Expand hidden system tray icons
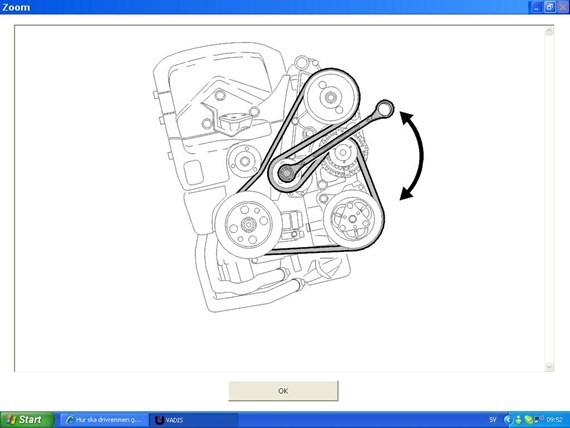570x428 pixels. [x=508, y=420]
